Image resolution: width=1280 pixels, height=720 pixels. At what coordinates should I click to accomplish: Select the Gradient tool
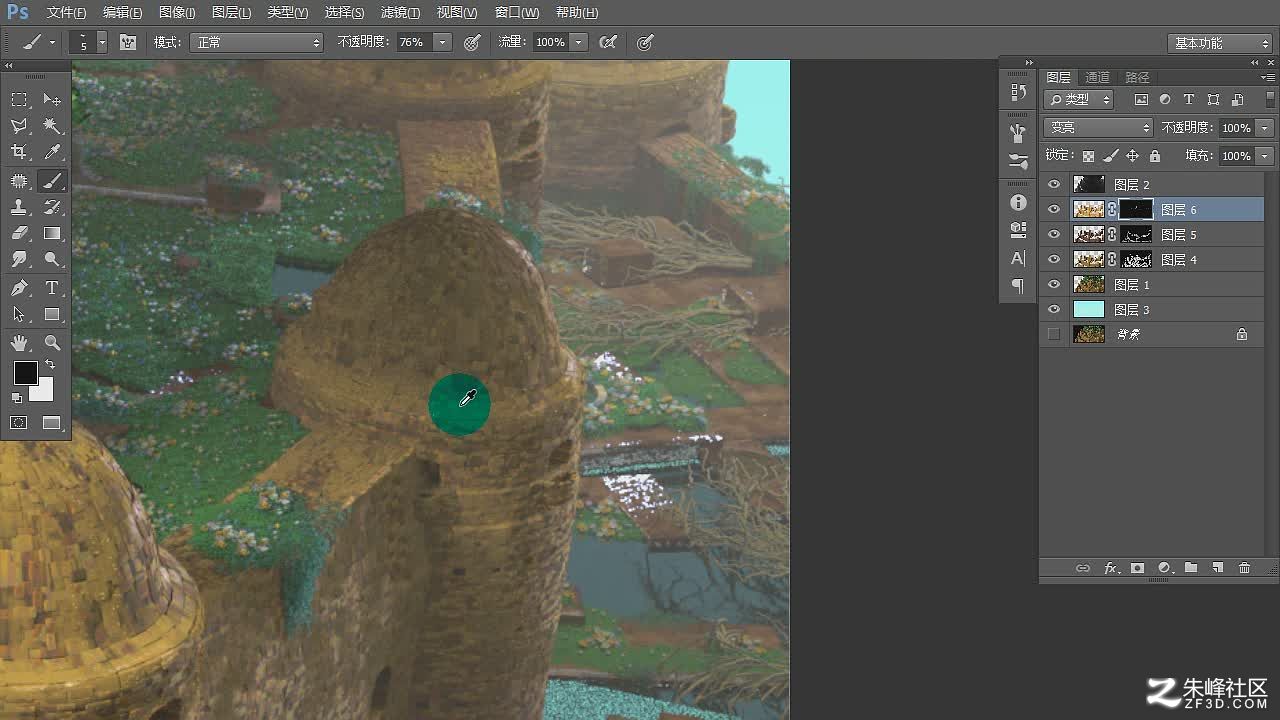tap(52, 233)
